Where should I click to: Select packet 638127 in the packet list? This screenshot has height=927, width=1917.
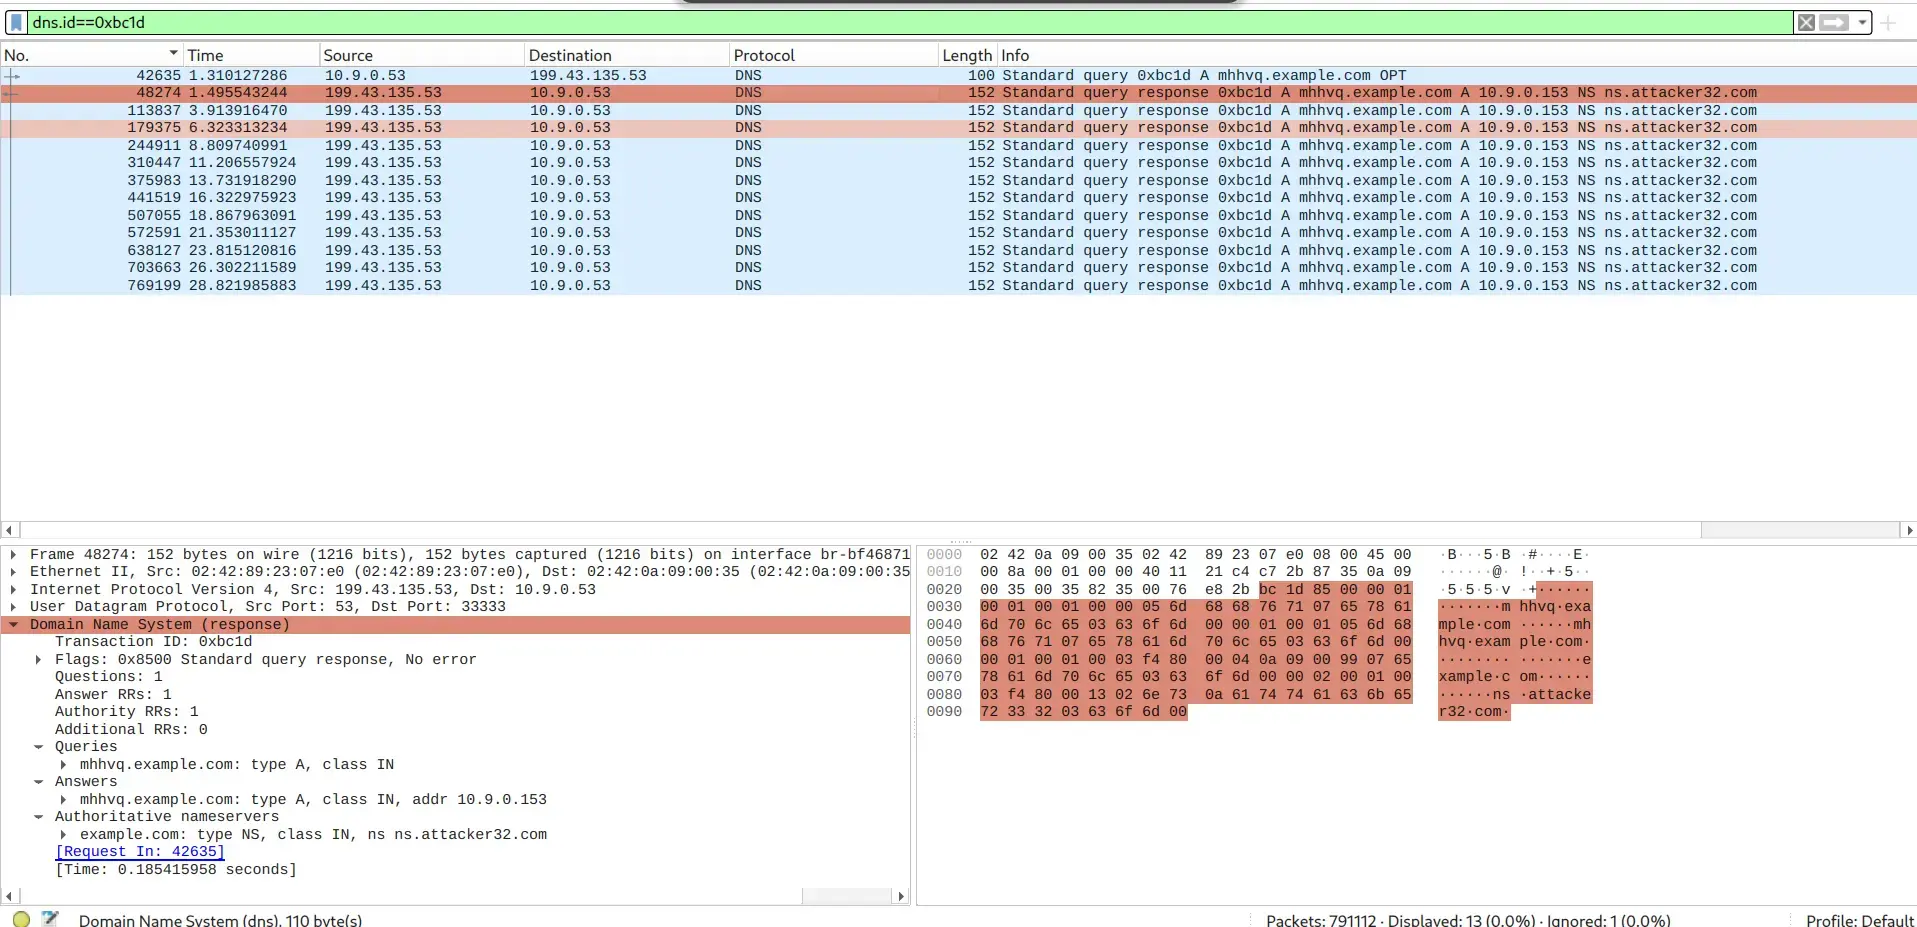click(958, 250)
